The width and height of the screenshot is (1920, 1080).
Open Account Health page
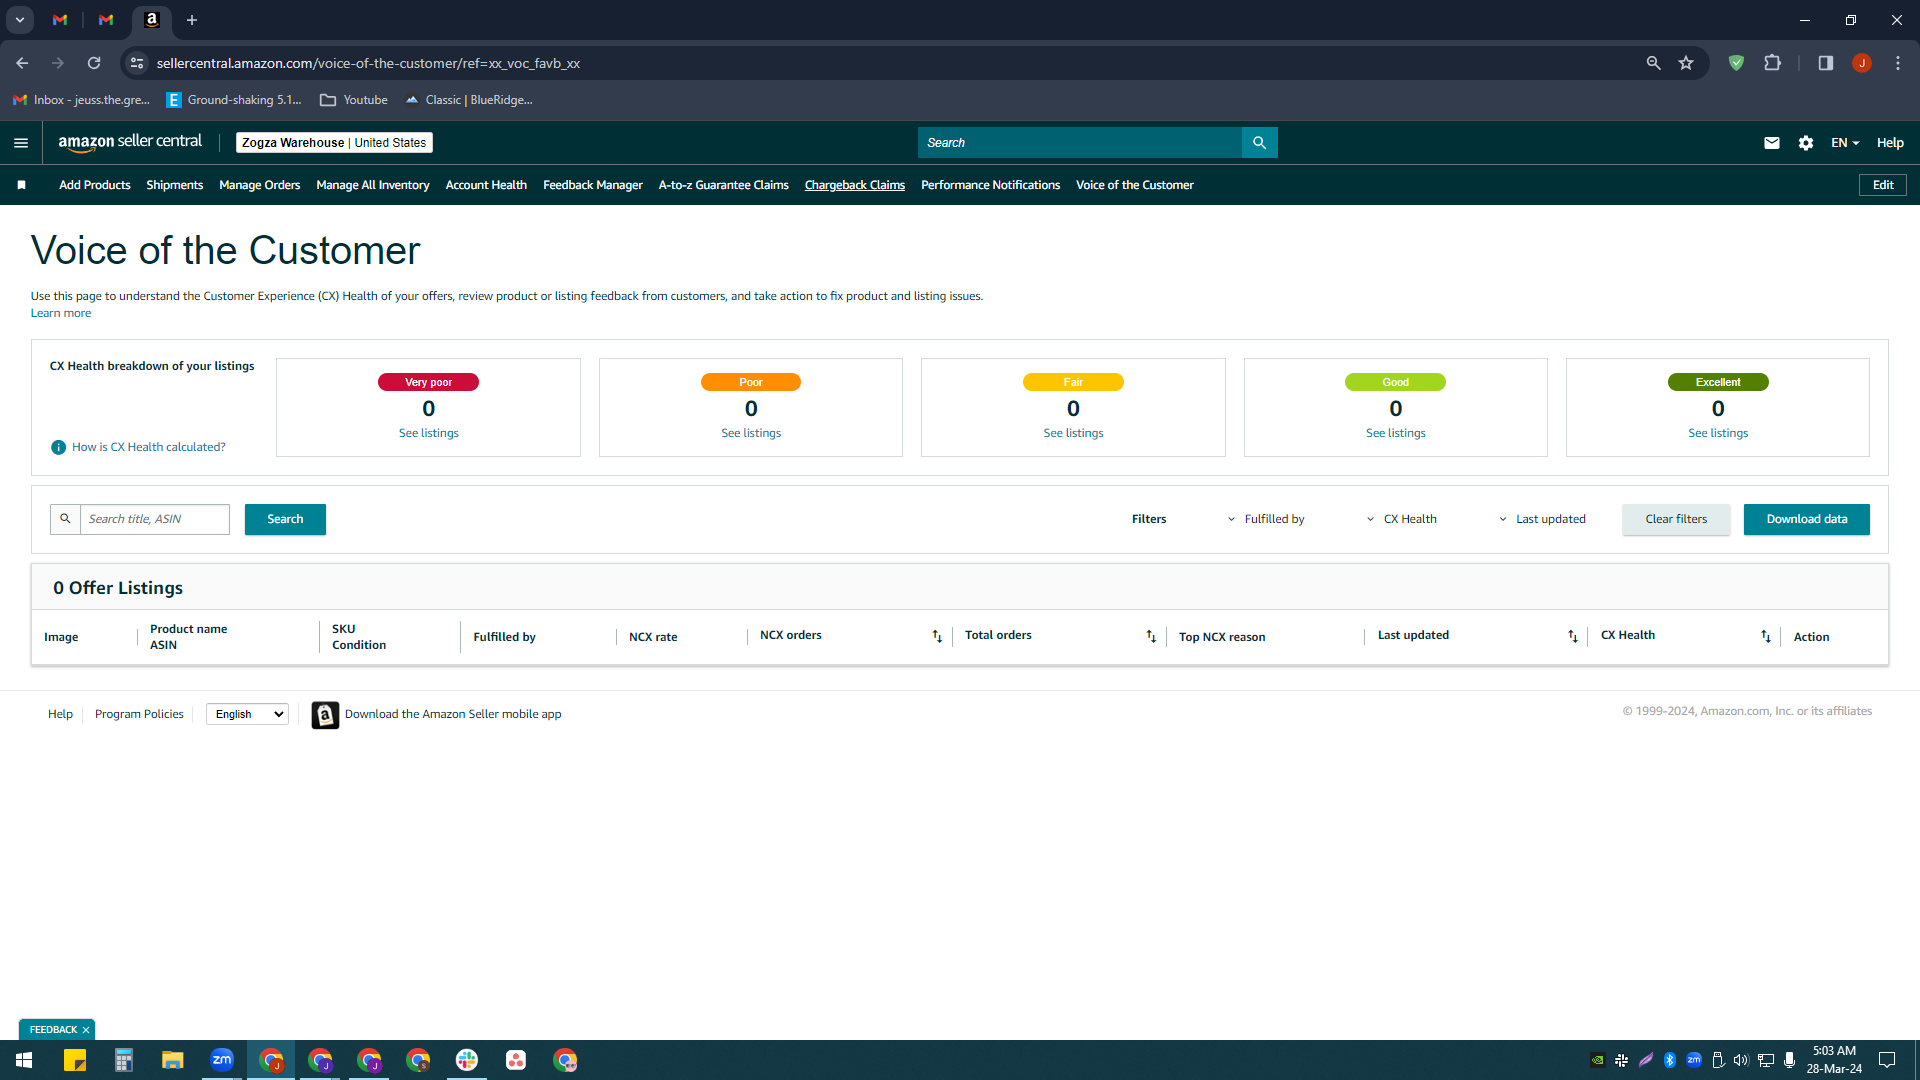pos(486,185)
